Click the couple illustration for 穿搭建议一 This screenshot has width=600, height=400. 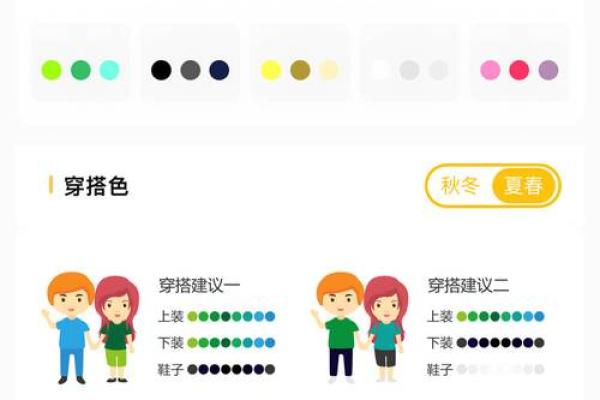(x=91, y=328)
